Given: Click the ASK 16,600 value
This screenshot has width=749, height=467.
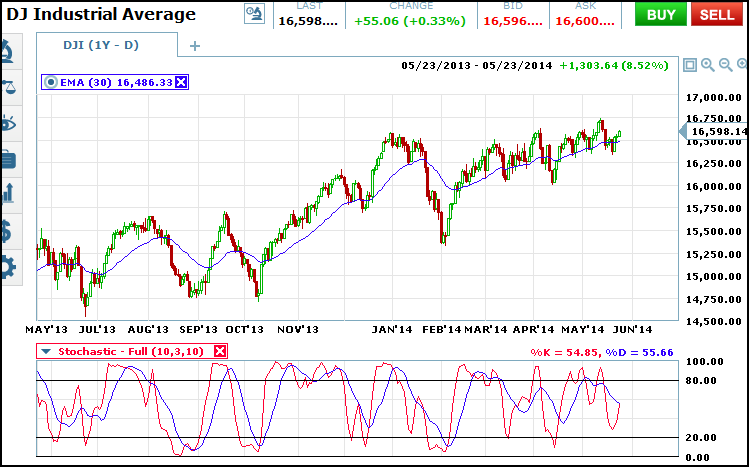Looking at the screenshot, I should coord(585,21).
